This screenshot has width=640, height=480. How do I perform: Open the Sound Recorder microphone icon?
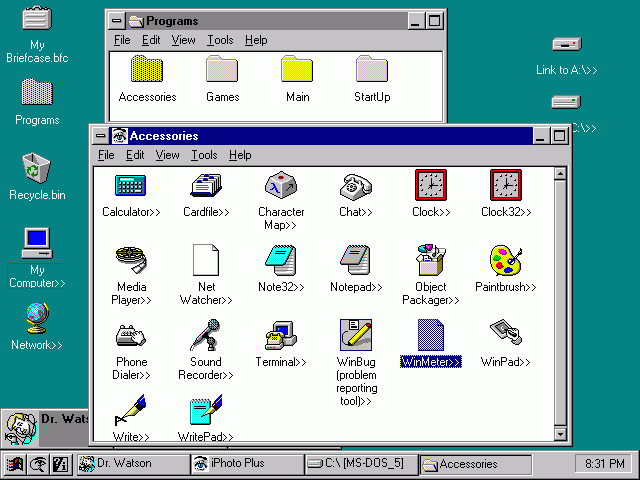tap(206, 335)
